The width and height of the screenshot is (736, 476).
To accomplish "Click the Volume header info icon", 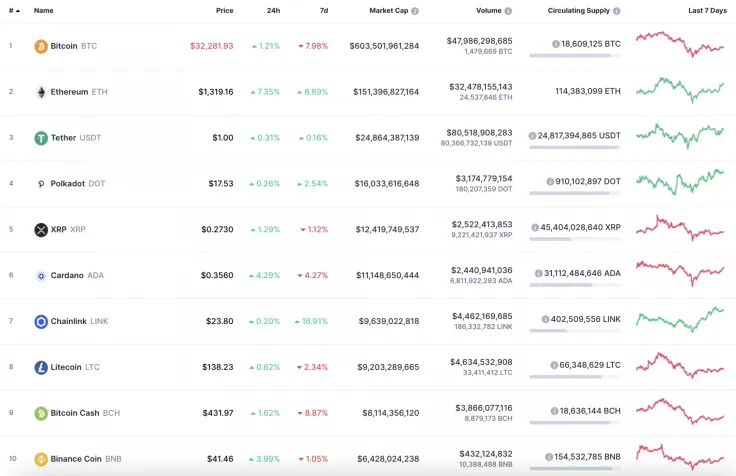I will (508, 11).
